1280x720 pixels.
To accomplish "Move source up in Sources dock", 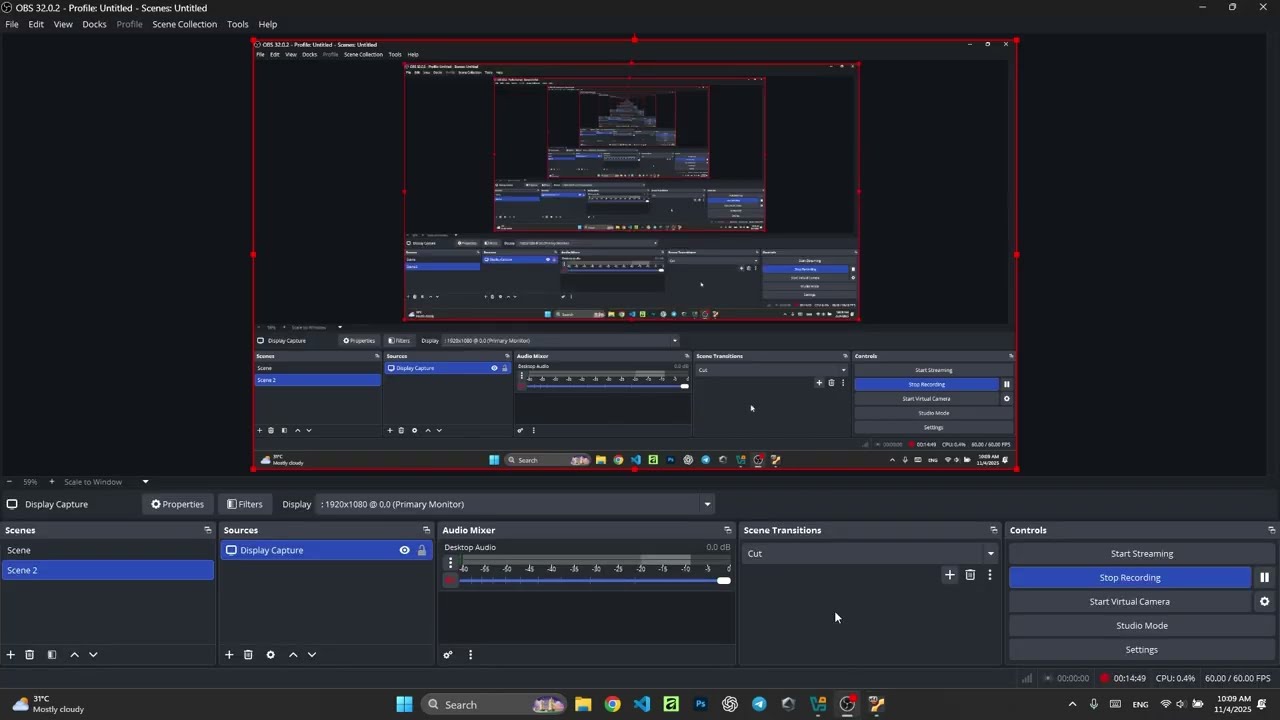I will (x=293, y=655).
